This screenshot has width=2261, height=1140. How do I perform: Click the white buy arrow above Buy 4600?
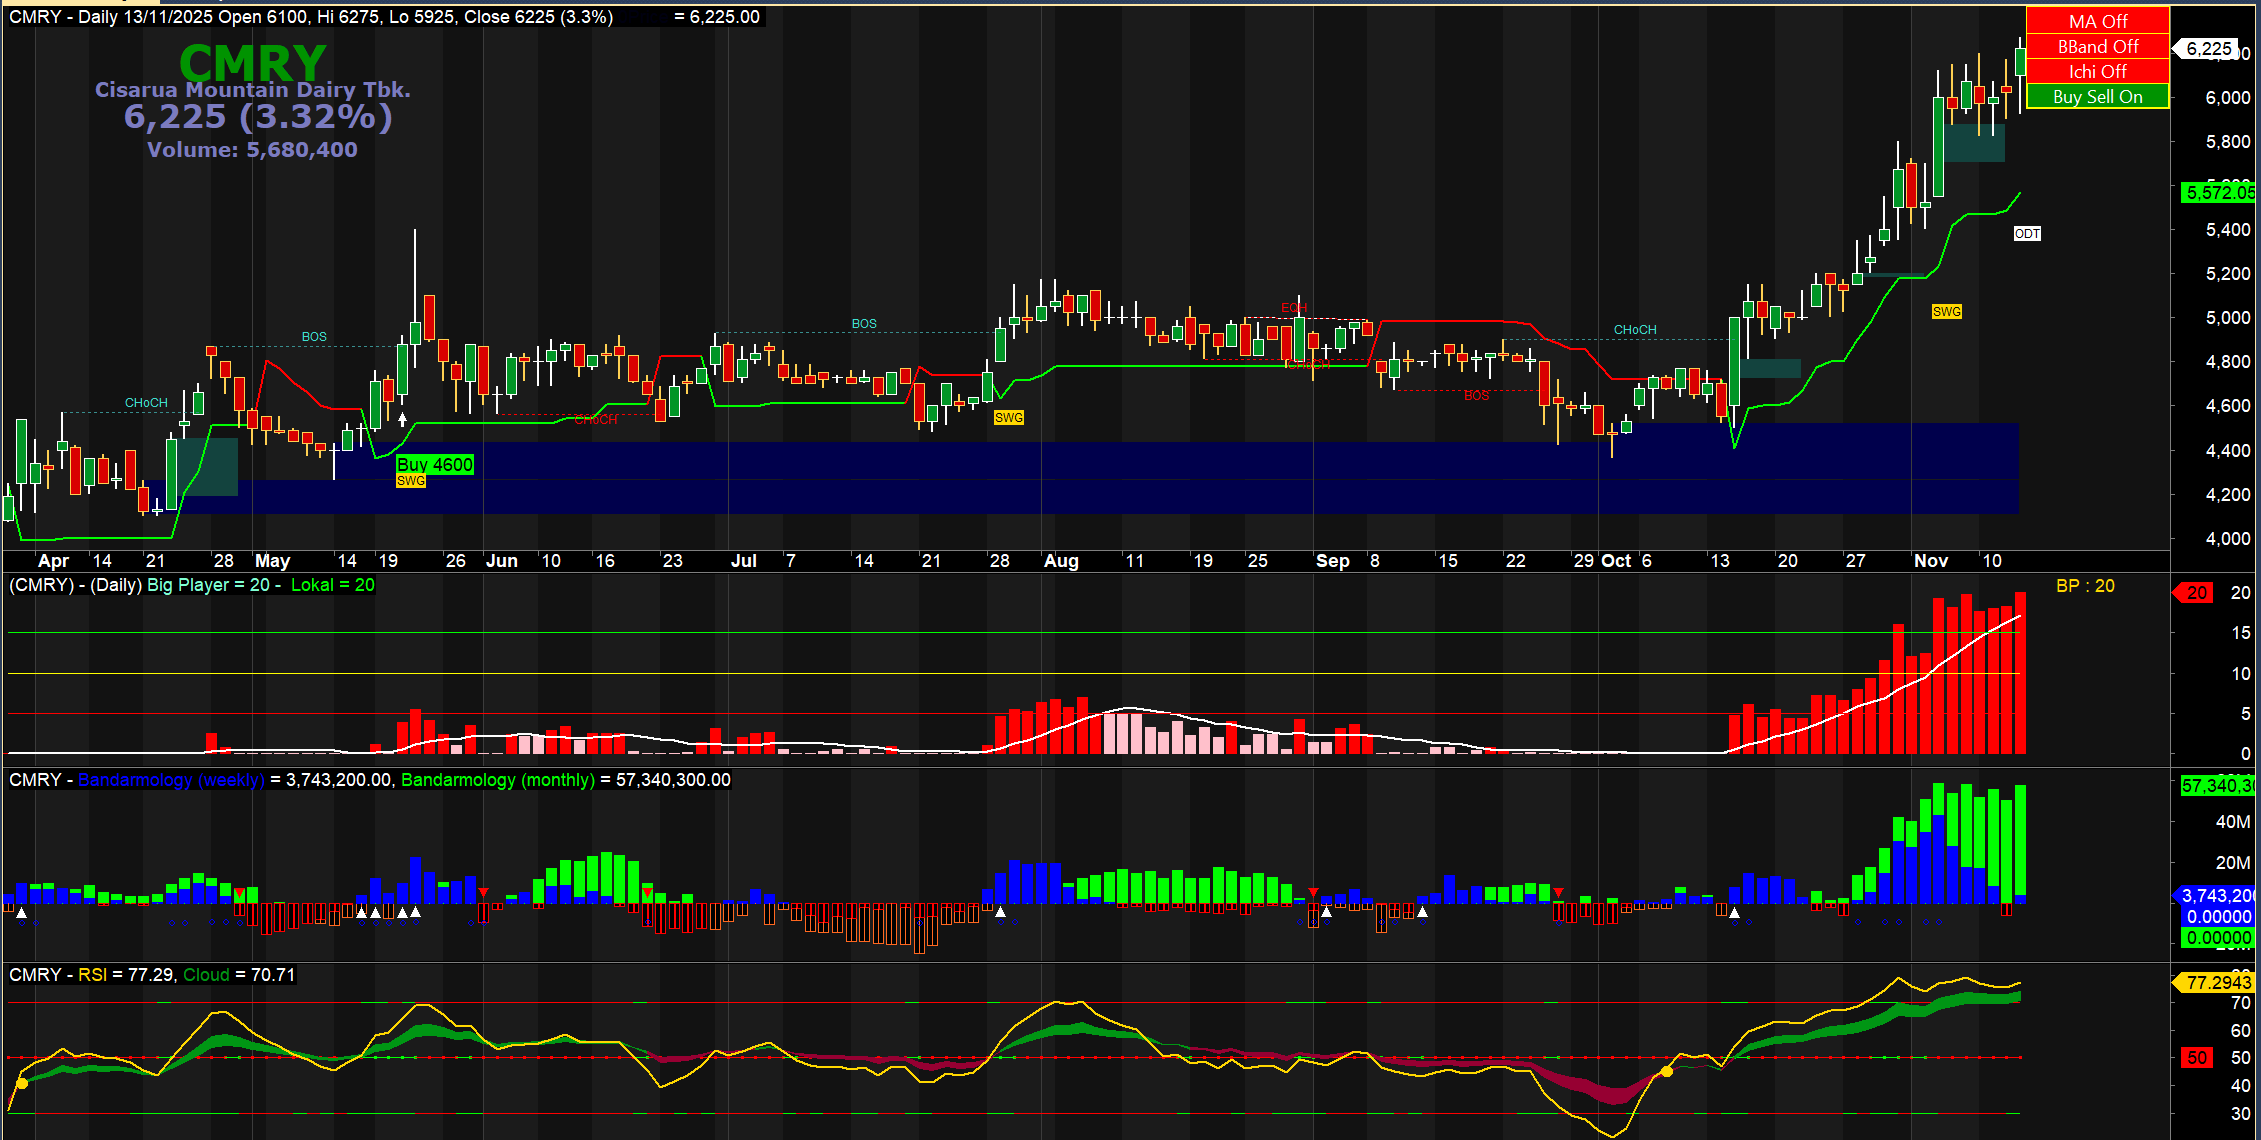pyautogui.click(x=402, y=419)
